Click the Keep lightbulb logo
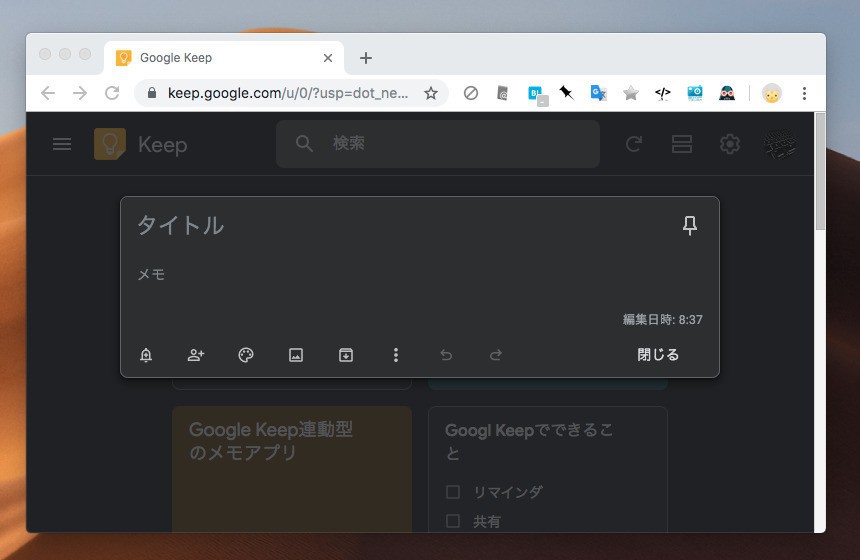The image size is (860, 560). click(110, 144)
